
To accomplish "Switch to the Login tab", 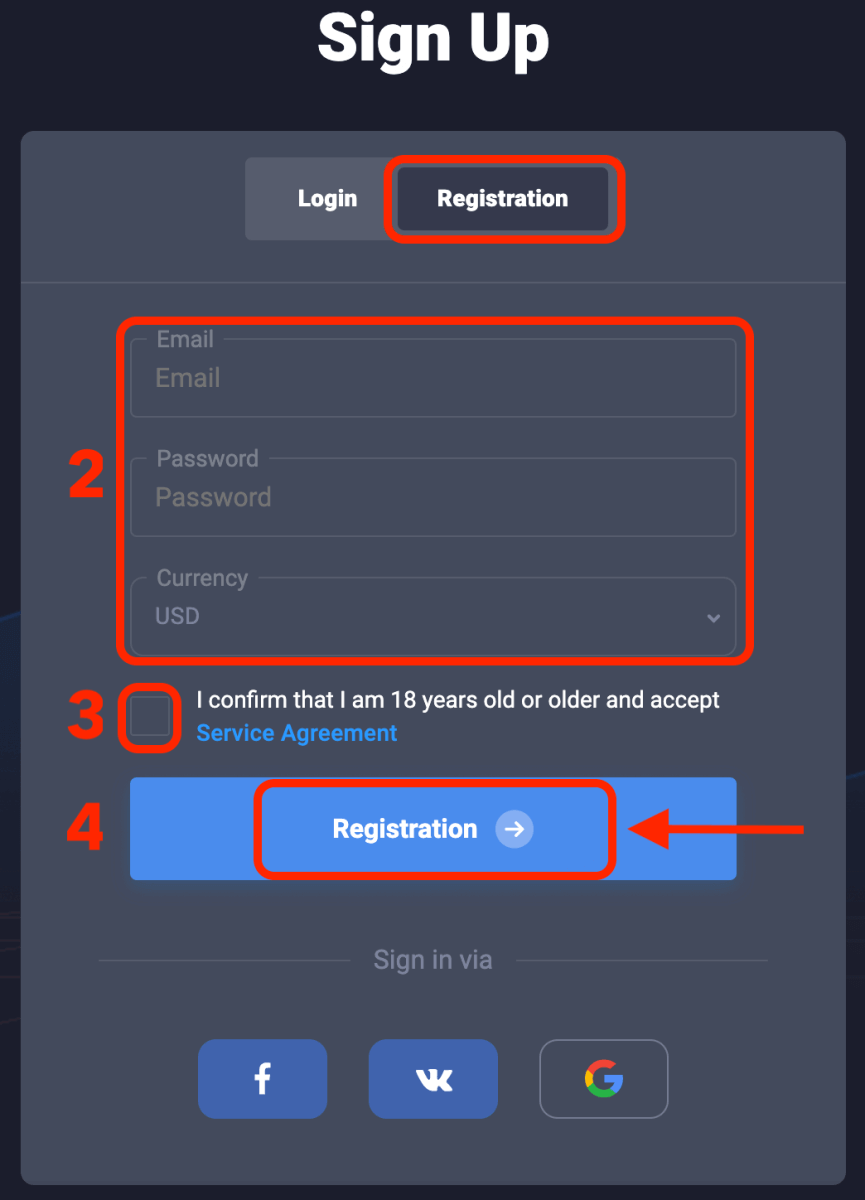I will [x=327, y=198].
